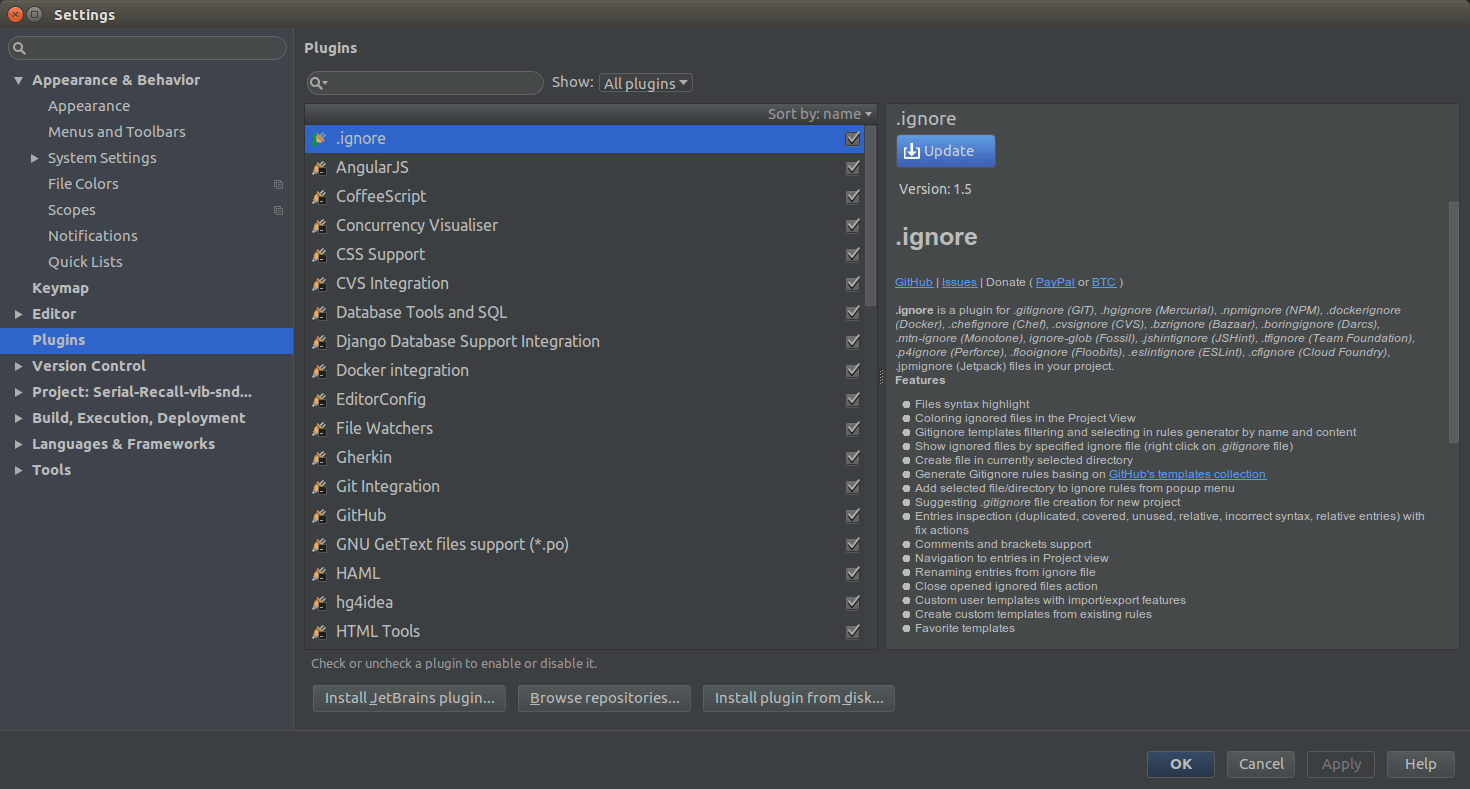
Task: Click the HAML plugin icon
Action: pyautogui.click(x=319, y=574)
